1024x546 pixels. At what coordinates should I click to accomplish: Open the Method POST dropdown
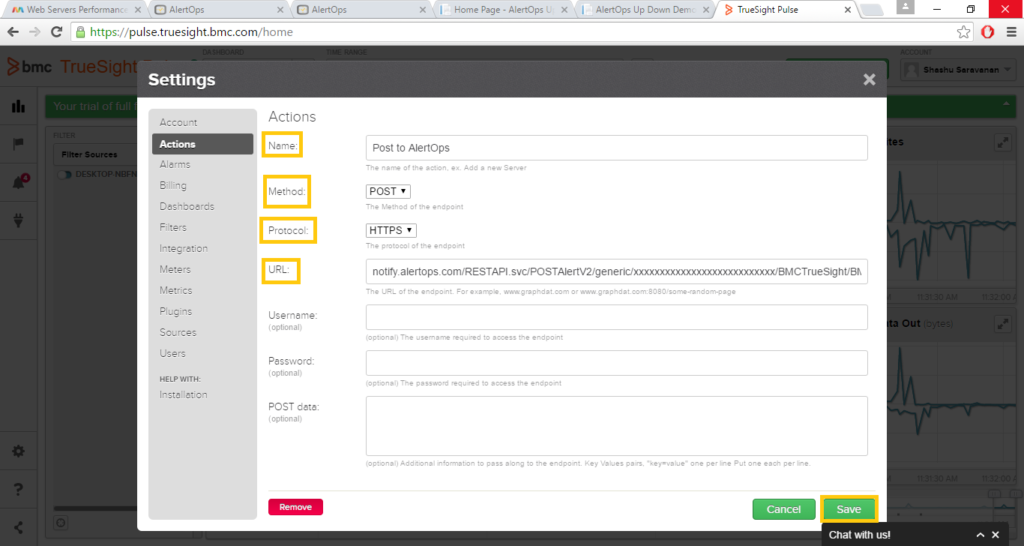click(x=388, y=191)
